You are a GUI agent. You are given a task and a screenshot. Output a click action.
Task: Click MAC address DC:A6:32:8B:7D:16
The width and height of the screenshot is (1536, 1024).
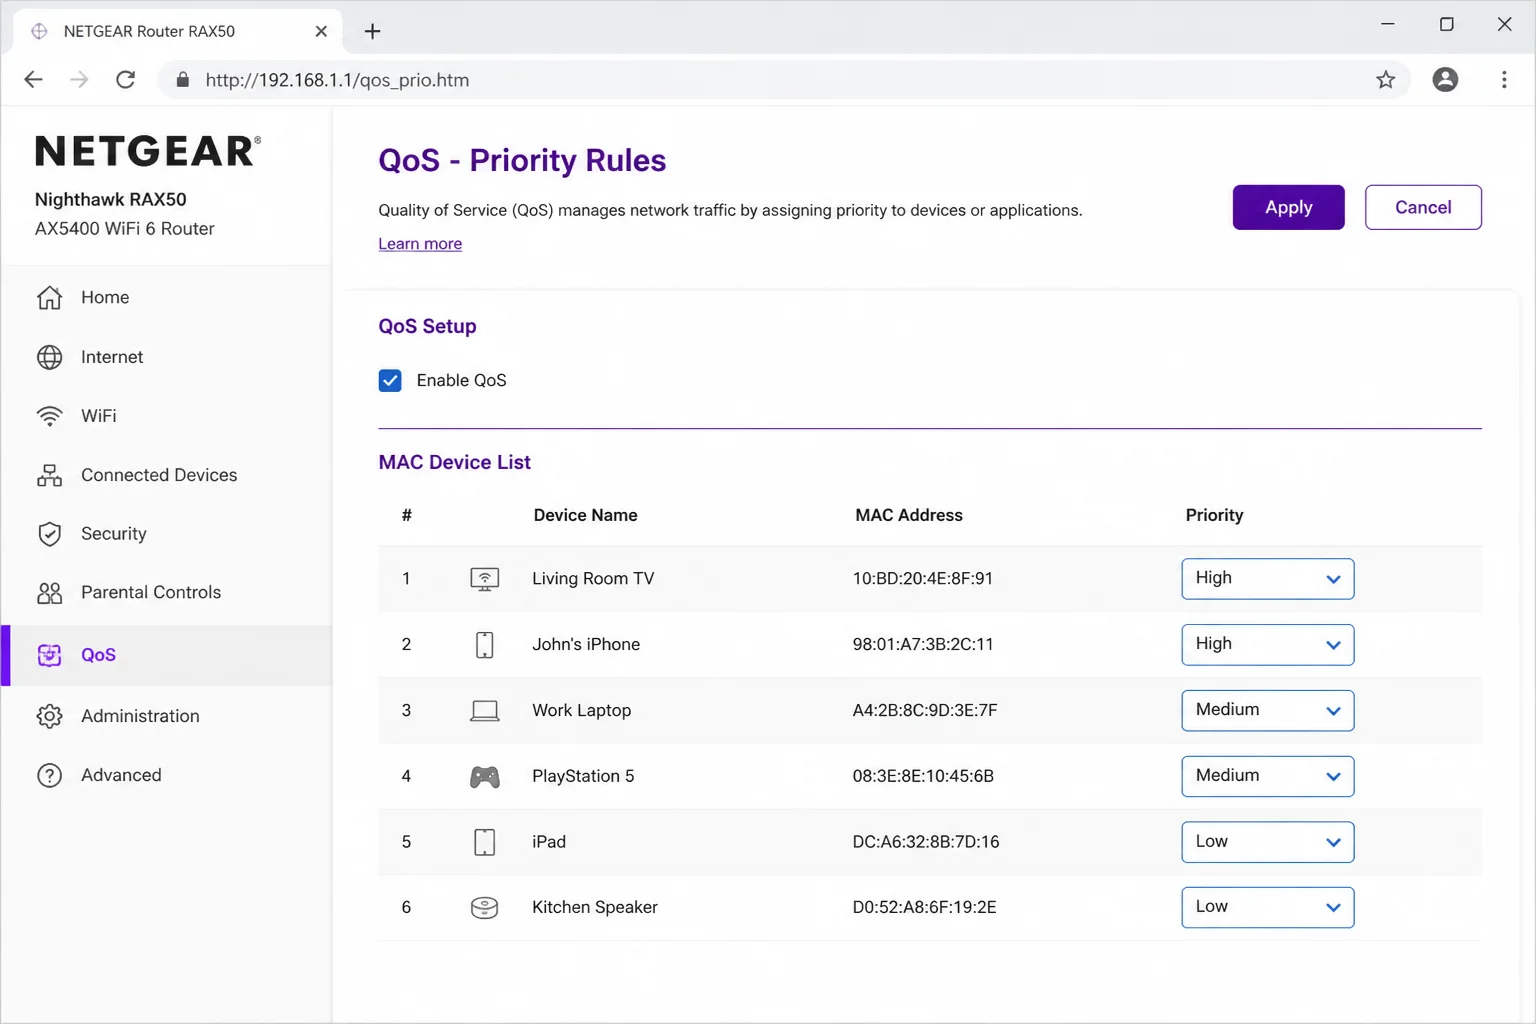[926, 842]
